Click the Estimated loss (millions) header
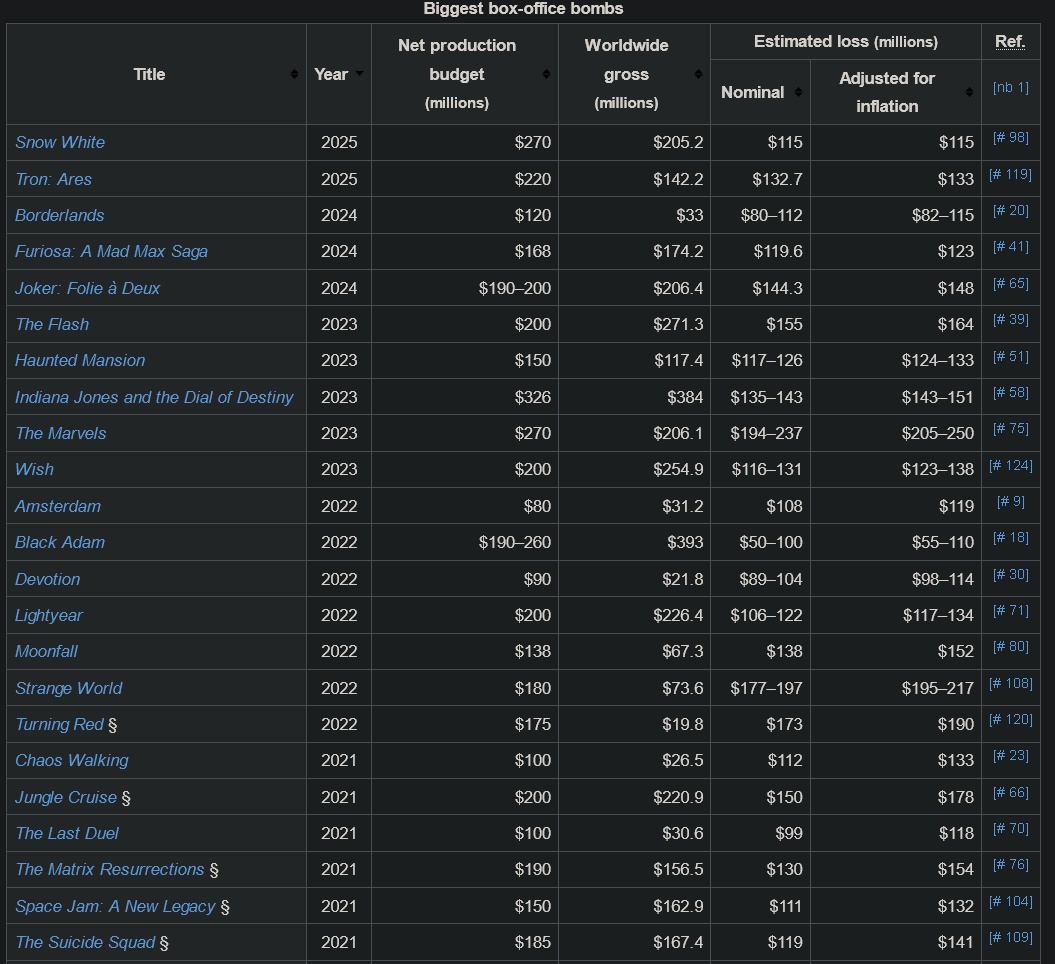The image size is (1055, 964). [846, 42]
